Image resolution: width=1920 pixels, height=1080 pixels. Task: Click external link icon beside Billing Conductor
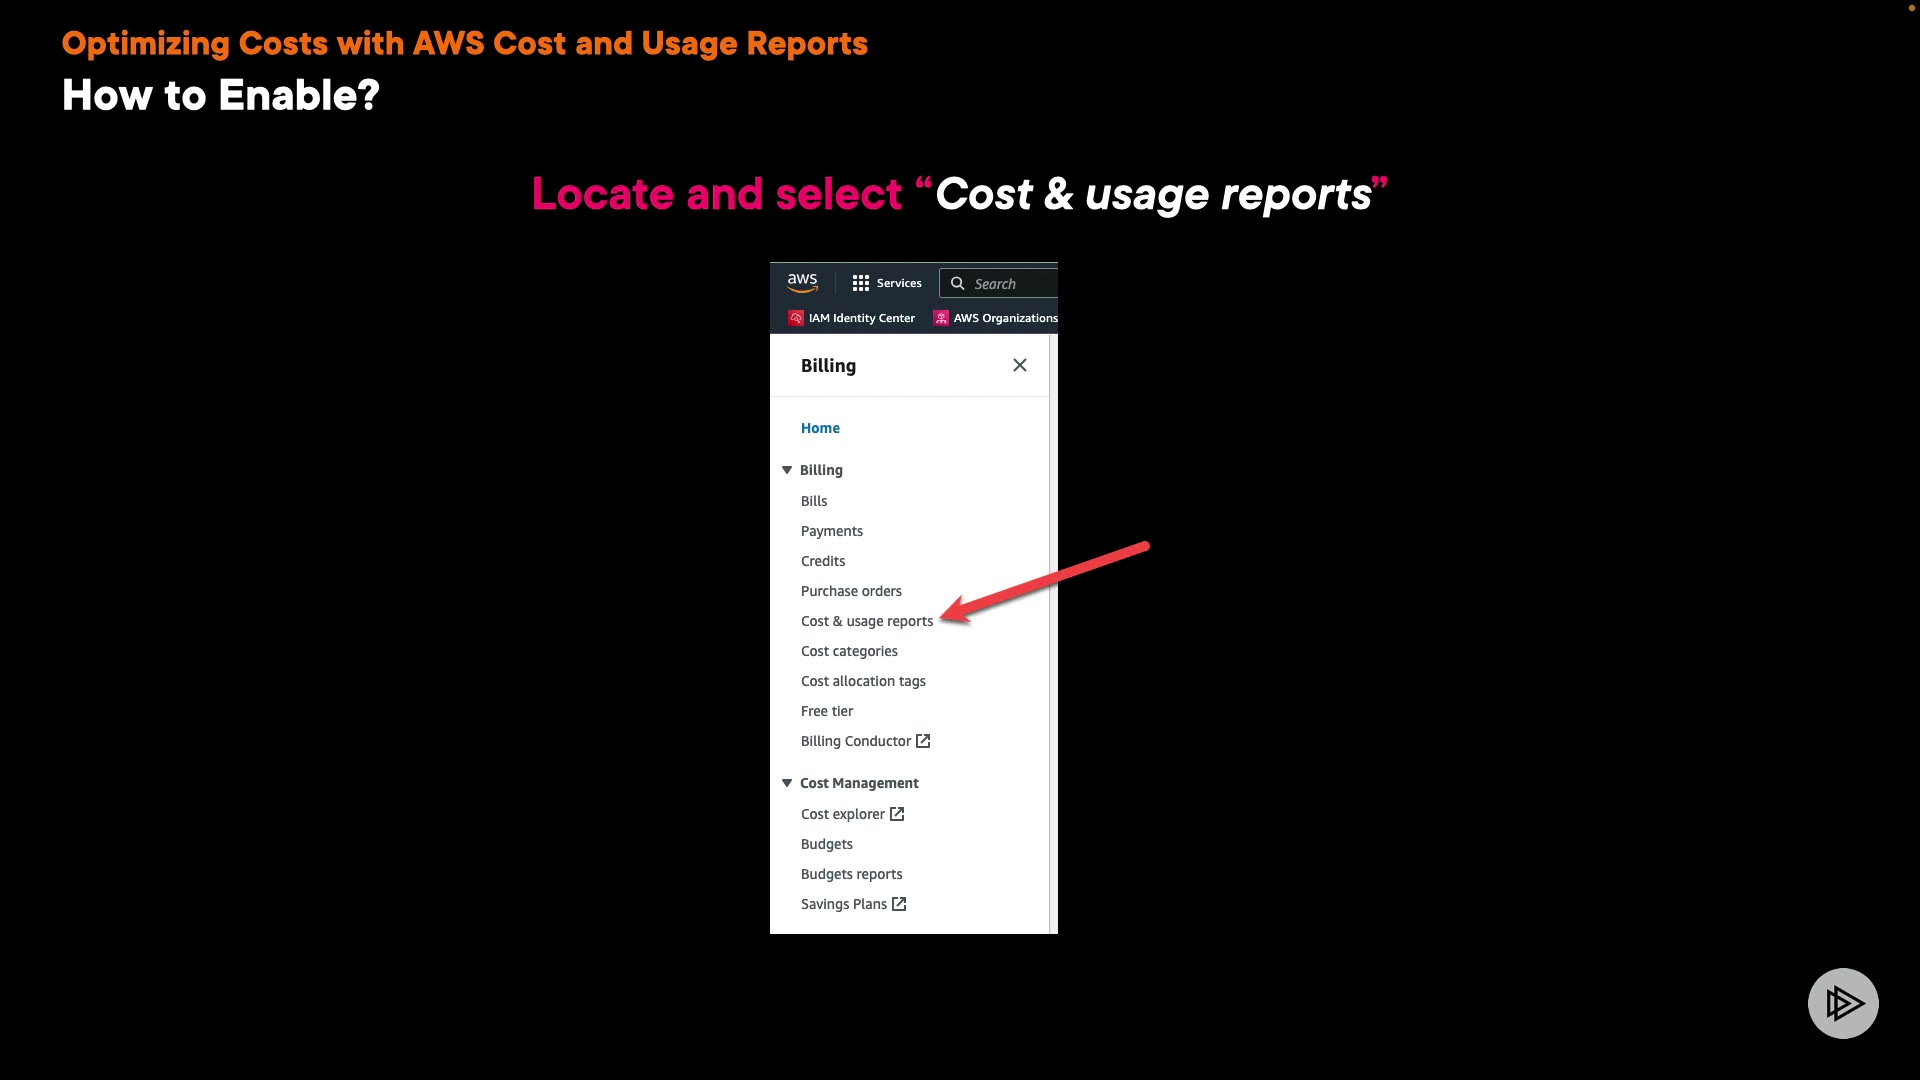pyautogui.click(x=923, y=741)
